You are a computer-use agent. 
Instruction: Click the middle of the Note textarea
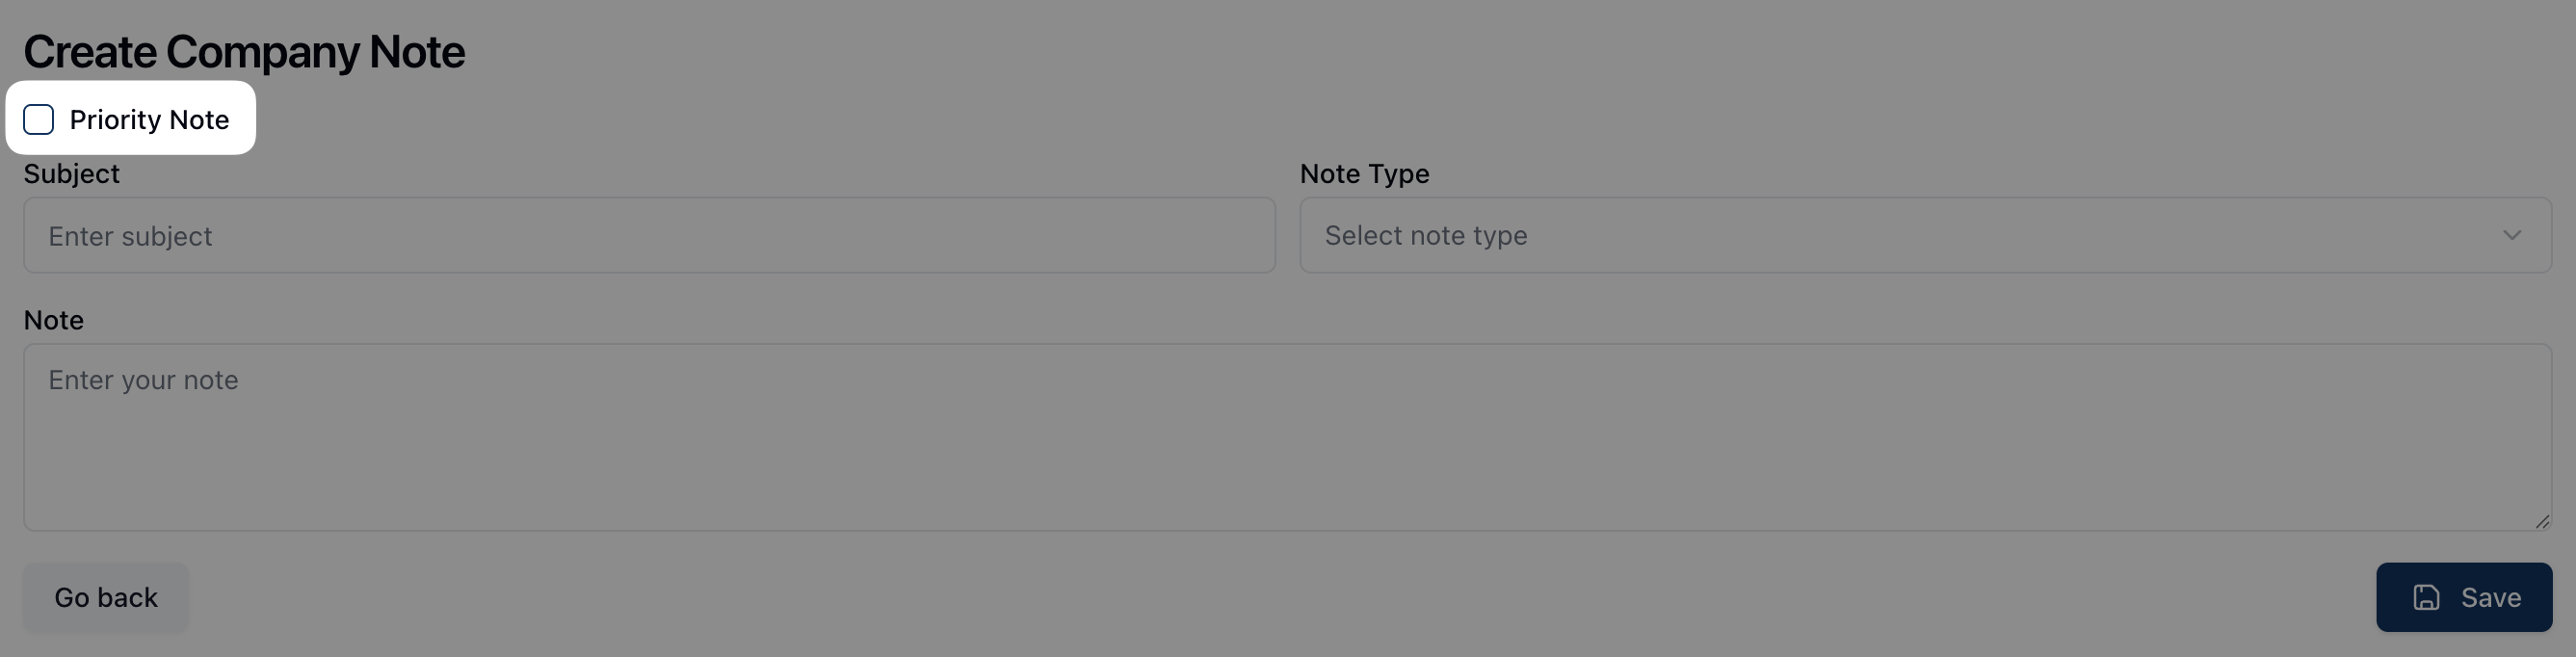coord(1286,437)
